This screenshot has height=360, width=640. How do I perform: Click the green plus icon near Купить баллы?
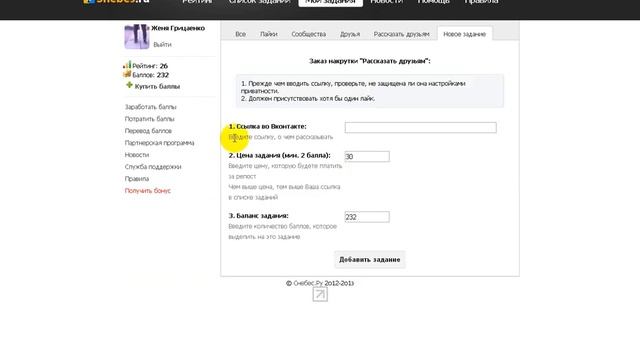(129, 85)
